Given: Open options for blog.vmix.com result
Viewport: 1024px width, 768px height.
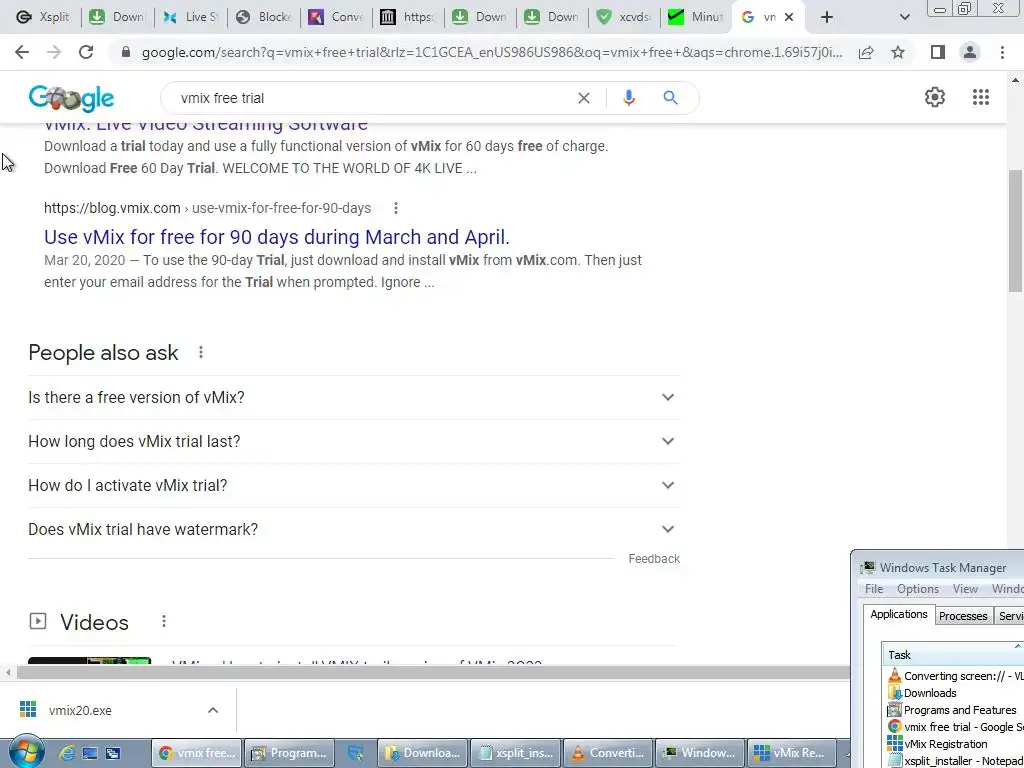Looking at the screenshot, I should [396, 208].
